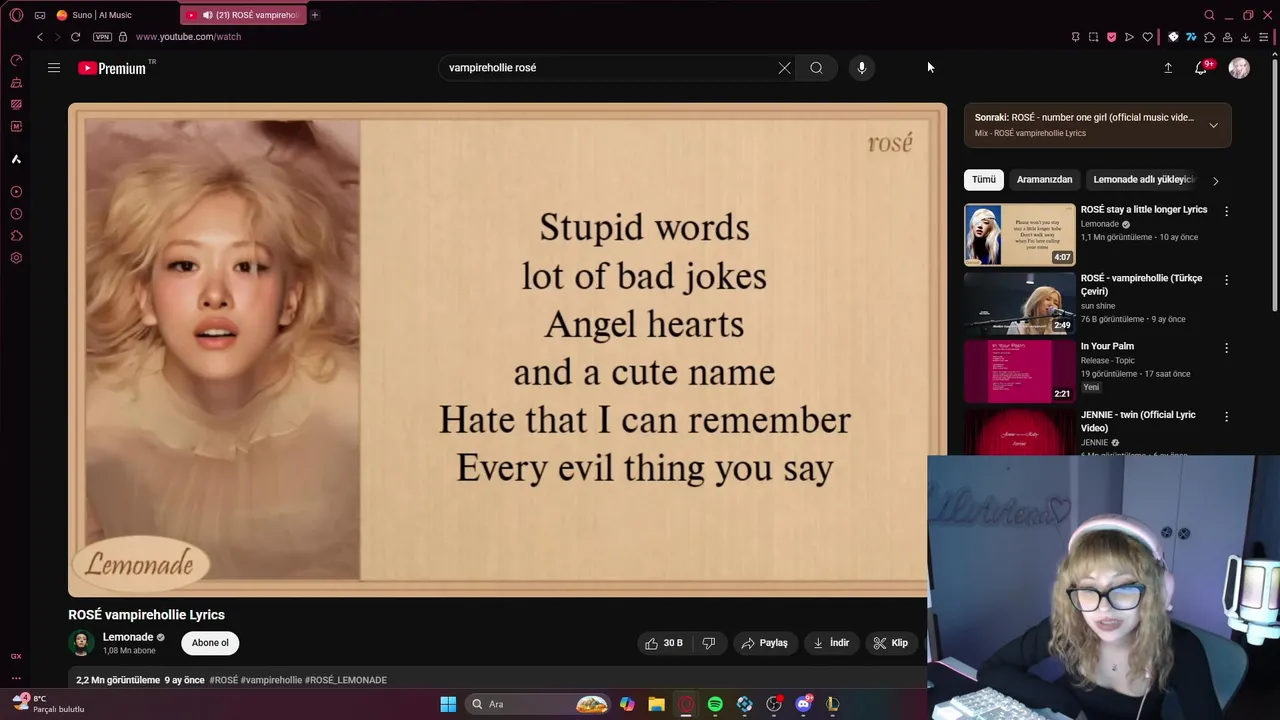Download the video using İndir

(831, 643)
